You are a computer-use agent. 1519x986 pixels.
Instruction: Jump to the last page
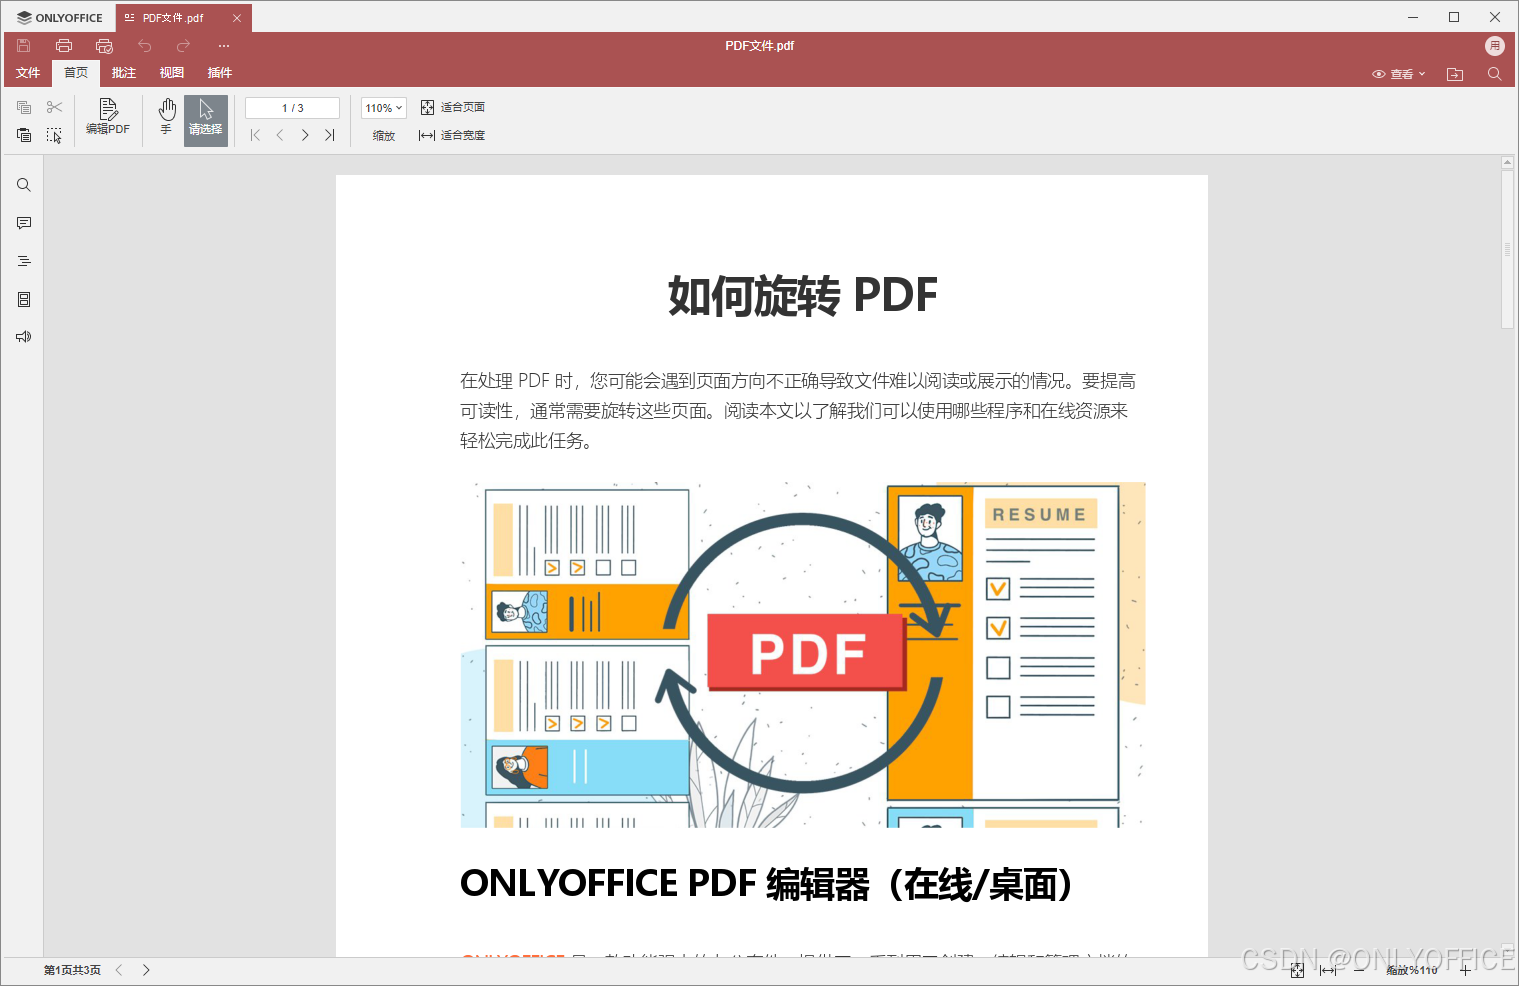pos(330,135)
